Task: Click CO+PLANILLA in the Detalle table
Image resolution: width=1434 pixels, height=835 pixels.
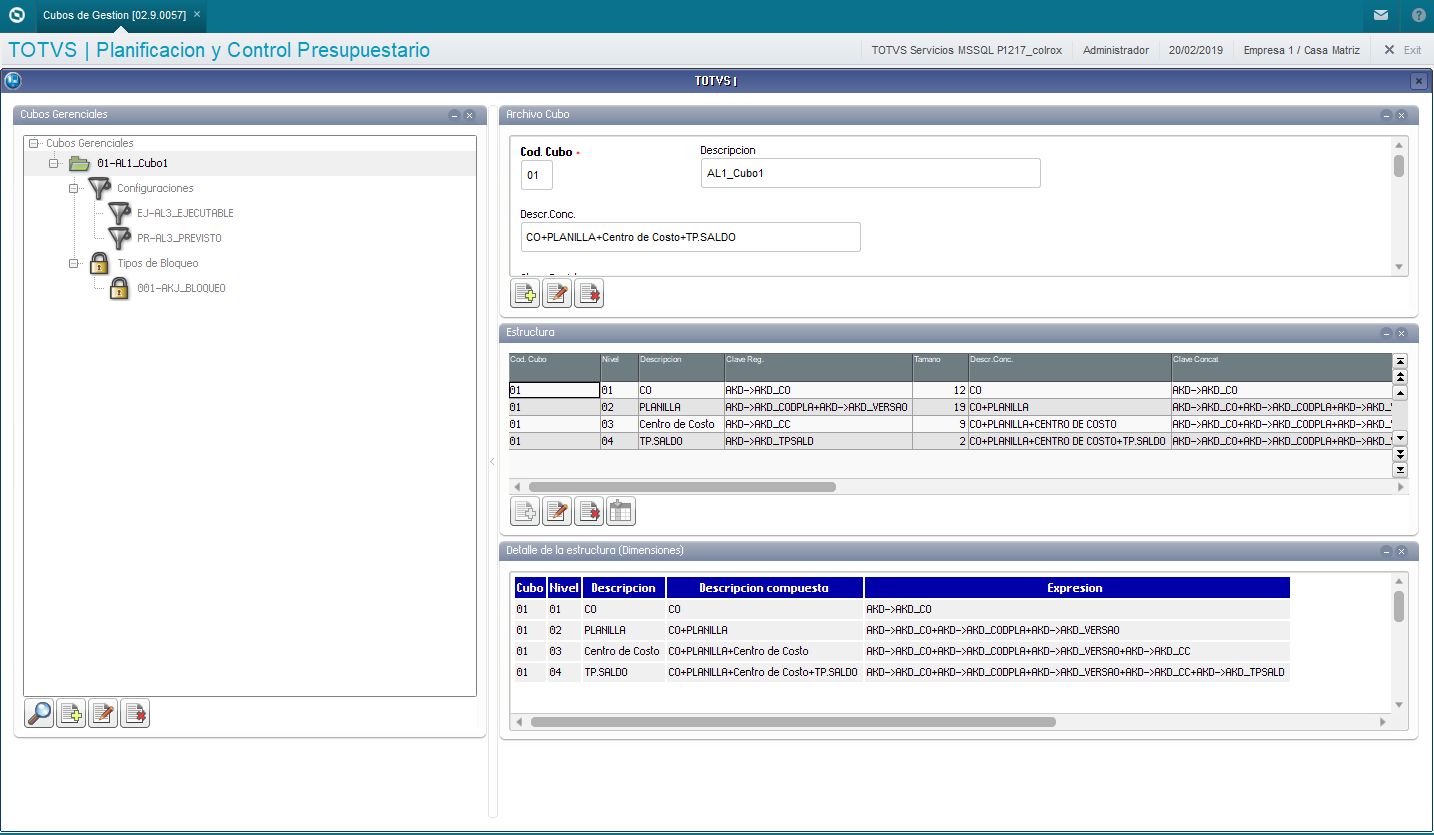Action: (x=698, y=630)
